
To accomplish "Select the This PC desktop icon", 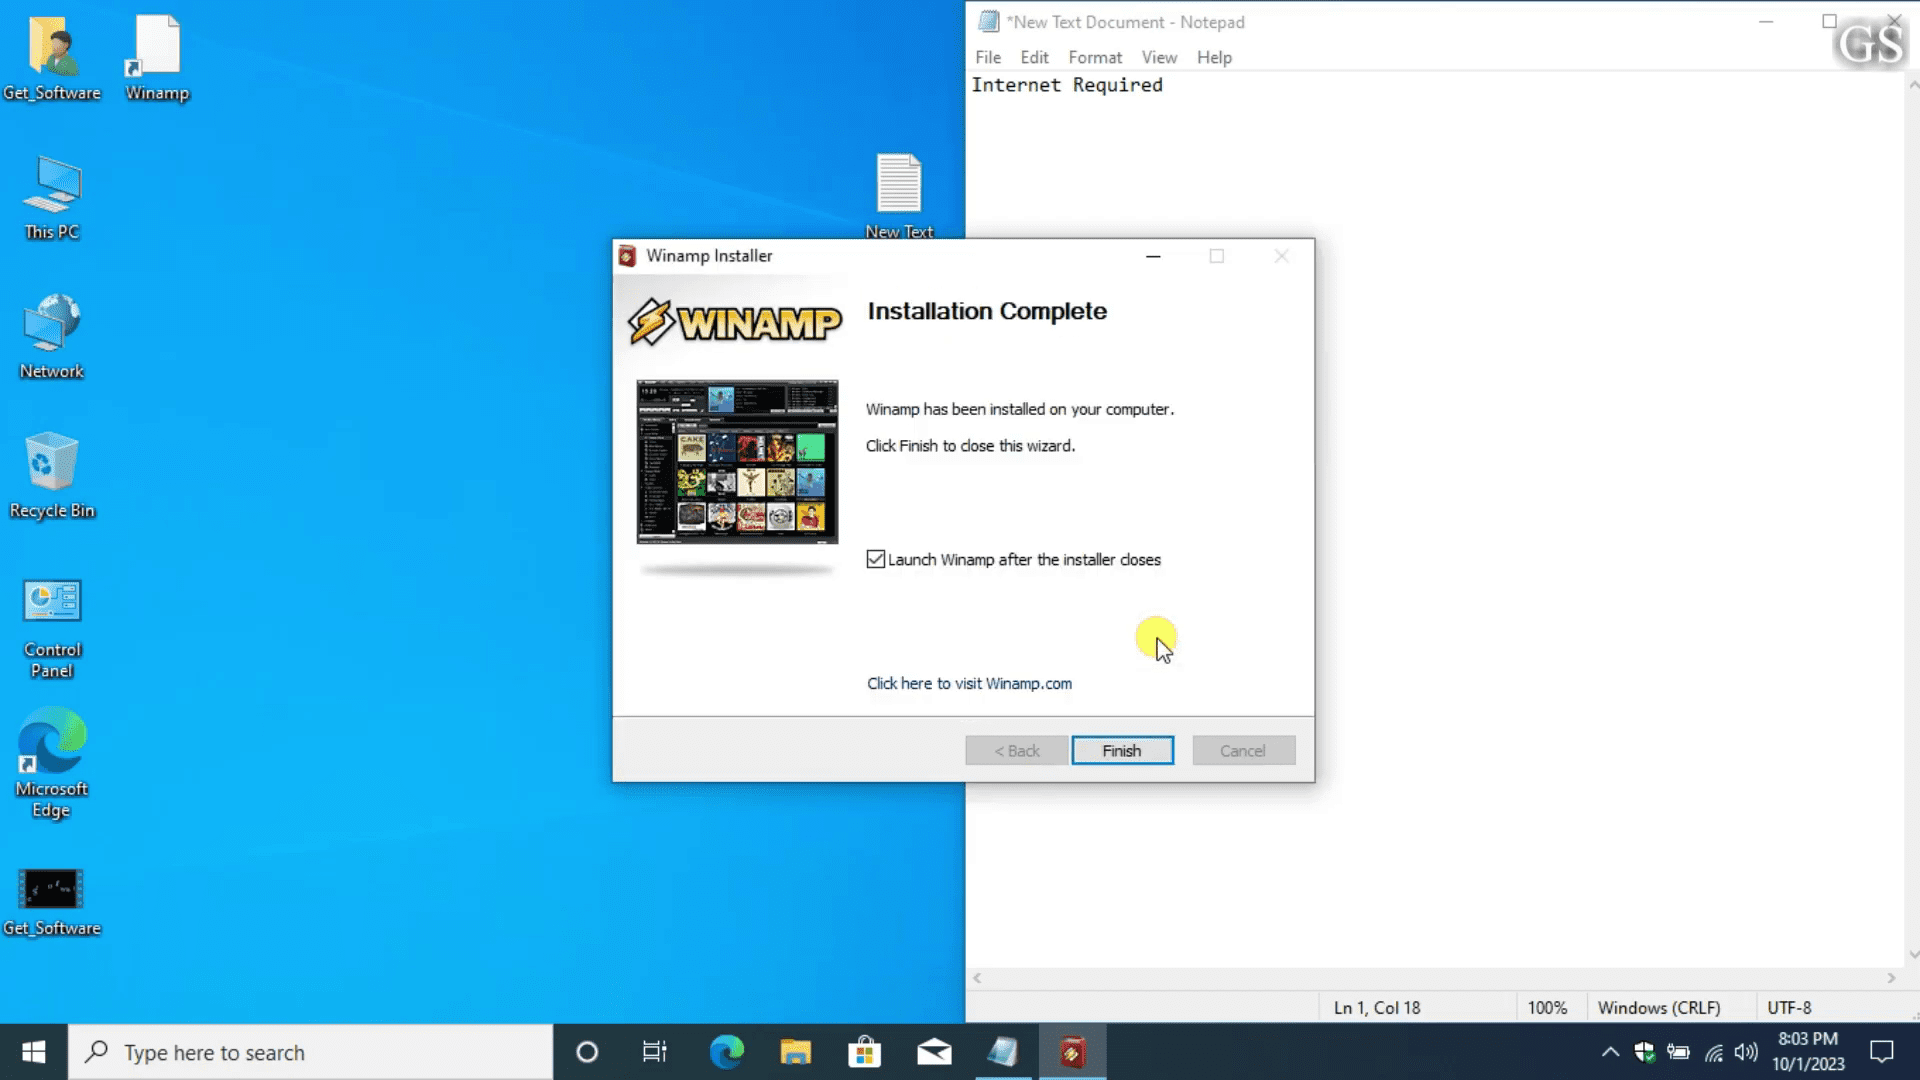I will tap(52, 198).
